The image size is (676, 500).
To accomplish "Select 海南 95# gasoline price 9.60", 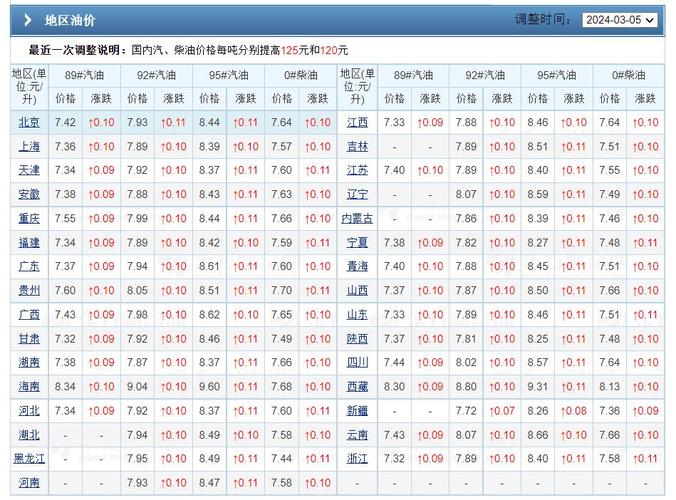I will tap(210, 387).
